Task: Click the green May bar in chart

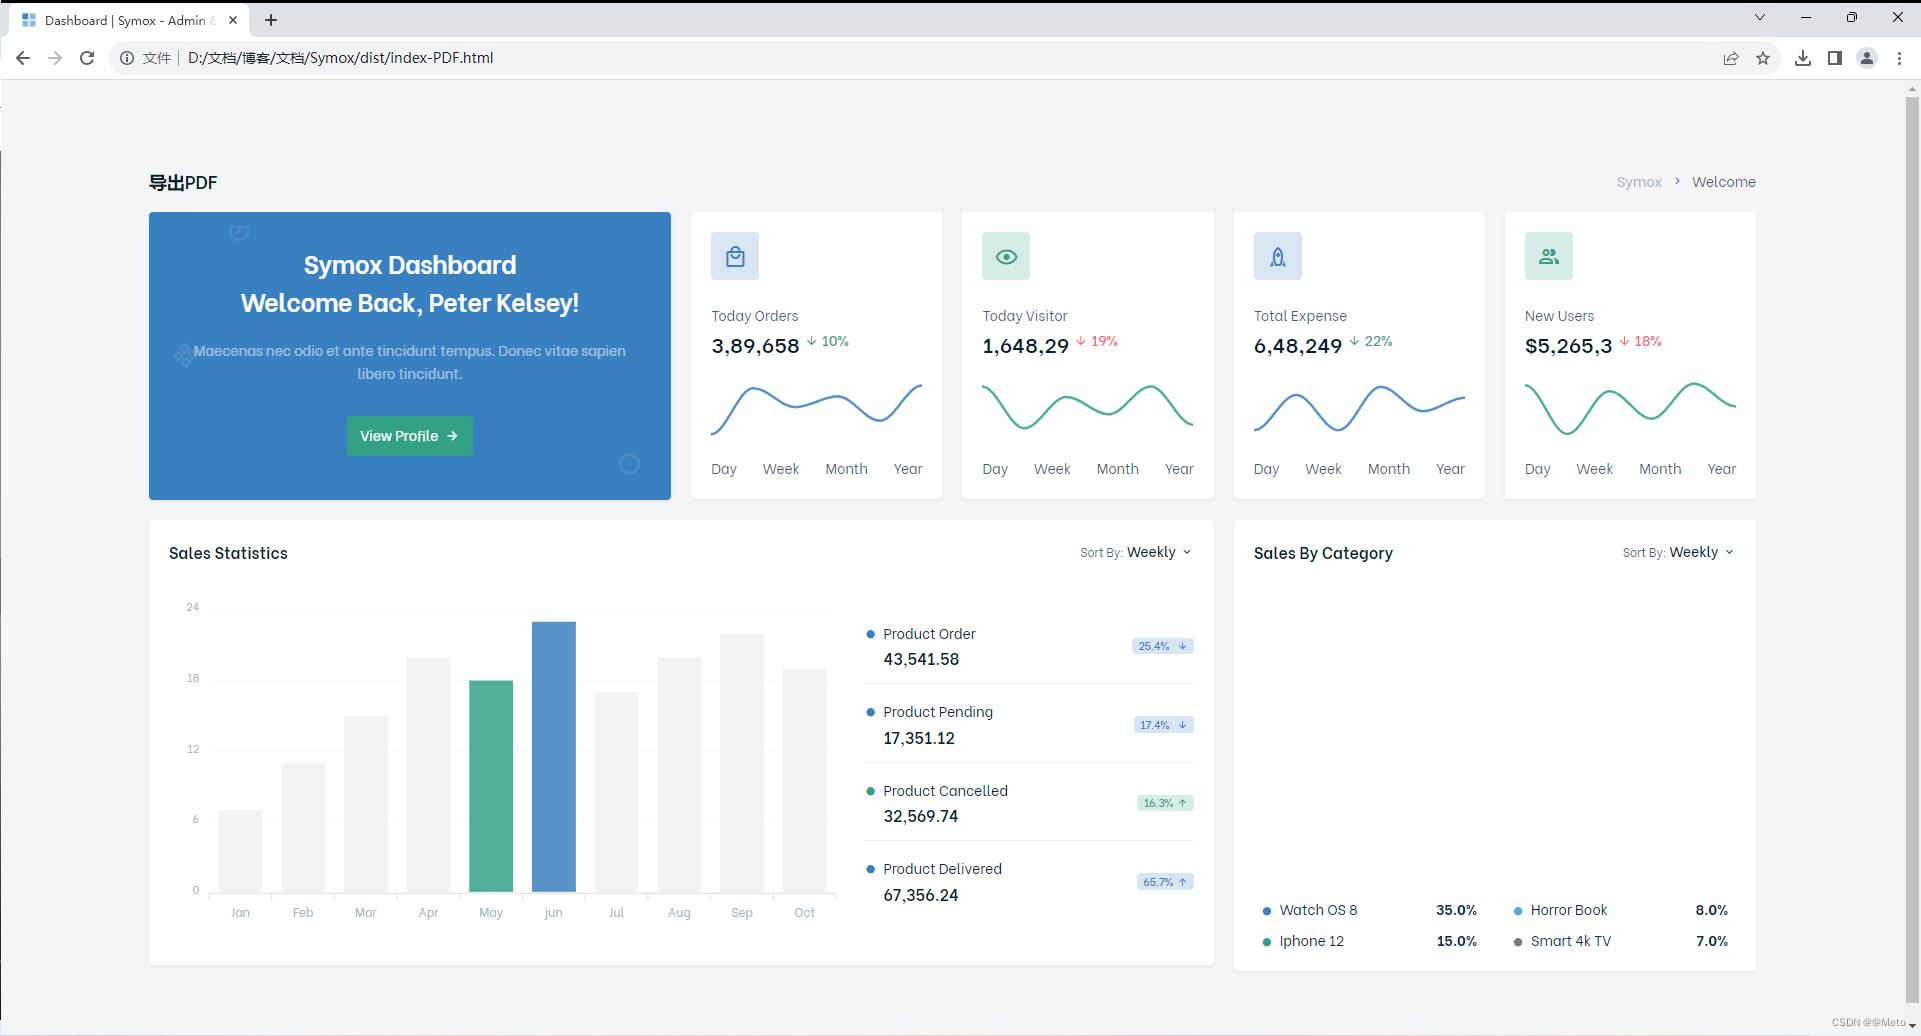Action: point(491,786)
